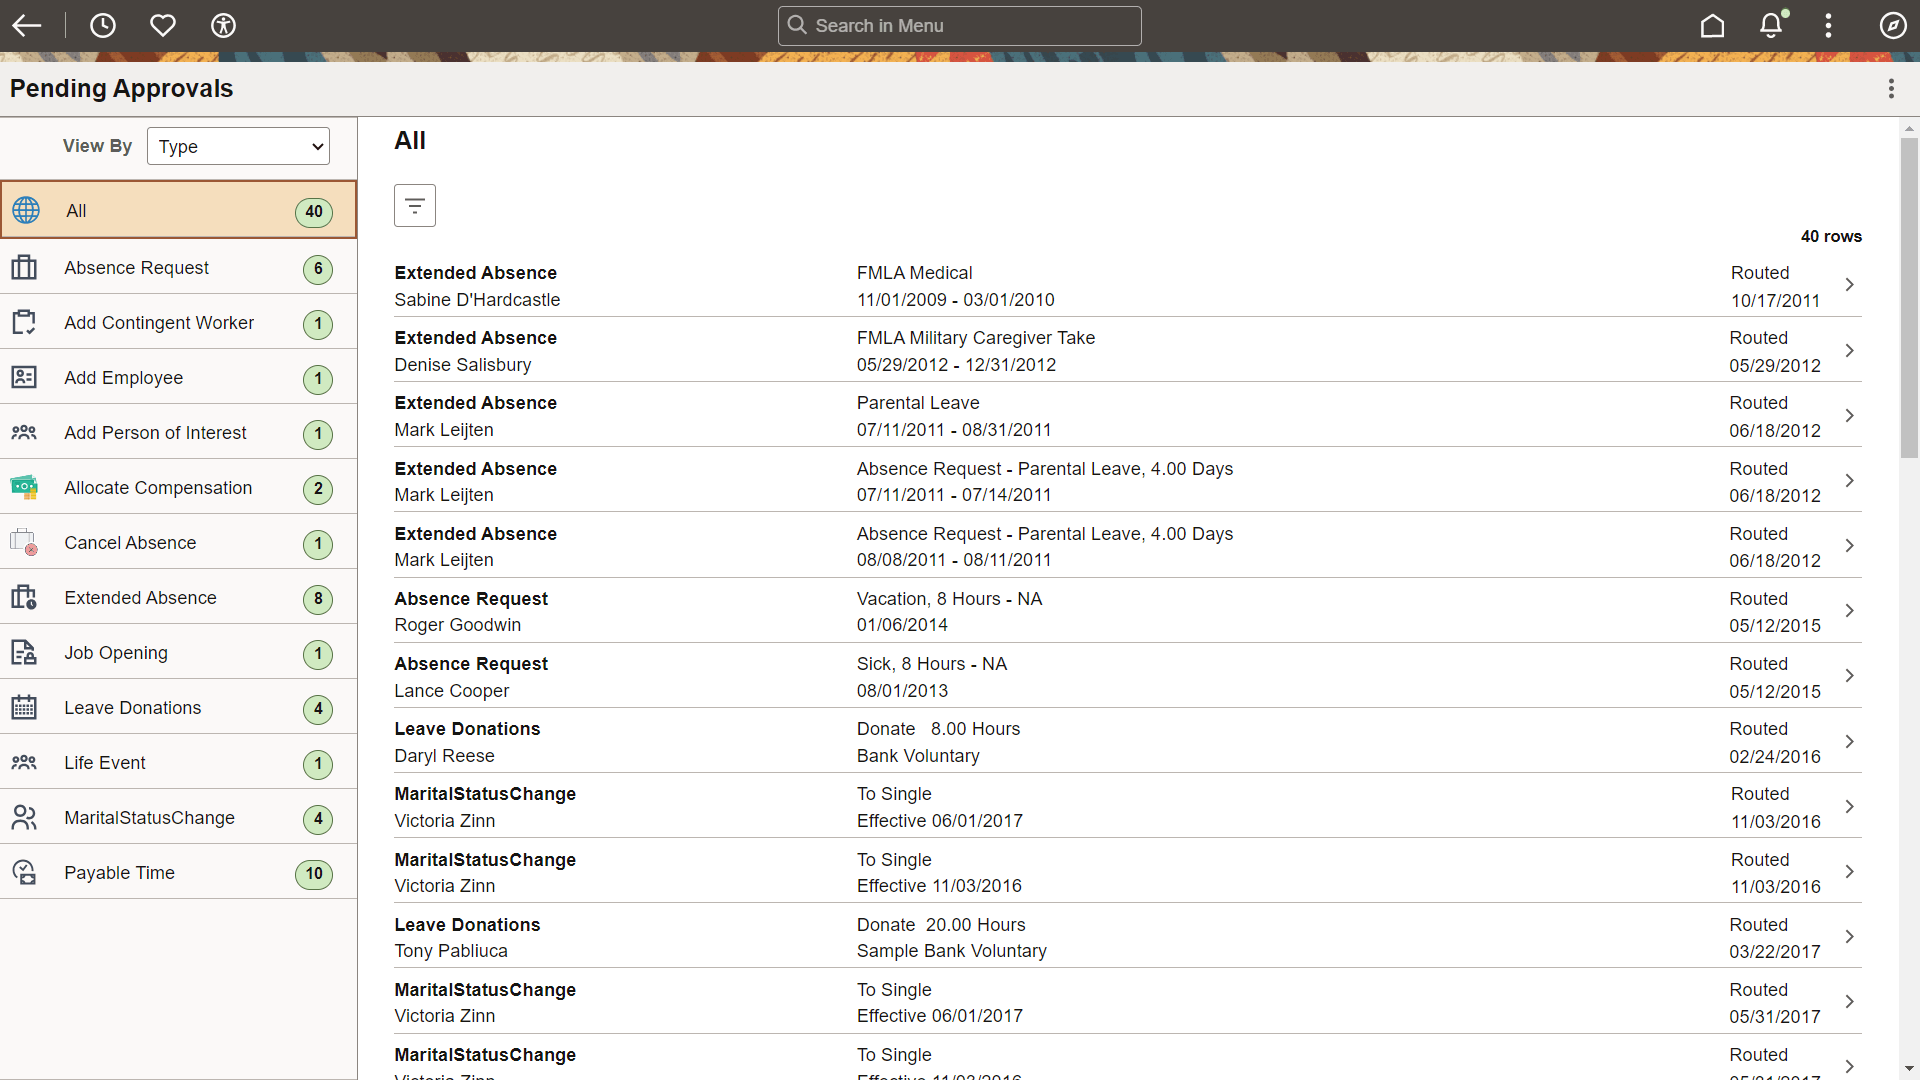
Task: Open the View By Type dropdown
Action: coord(237,146)
